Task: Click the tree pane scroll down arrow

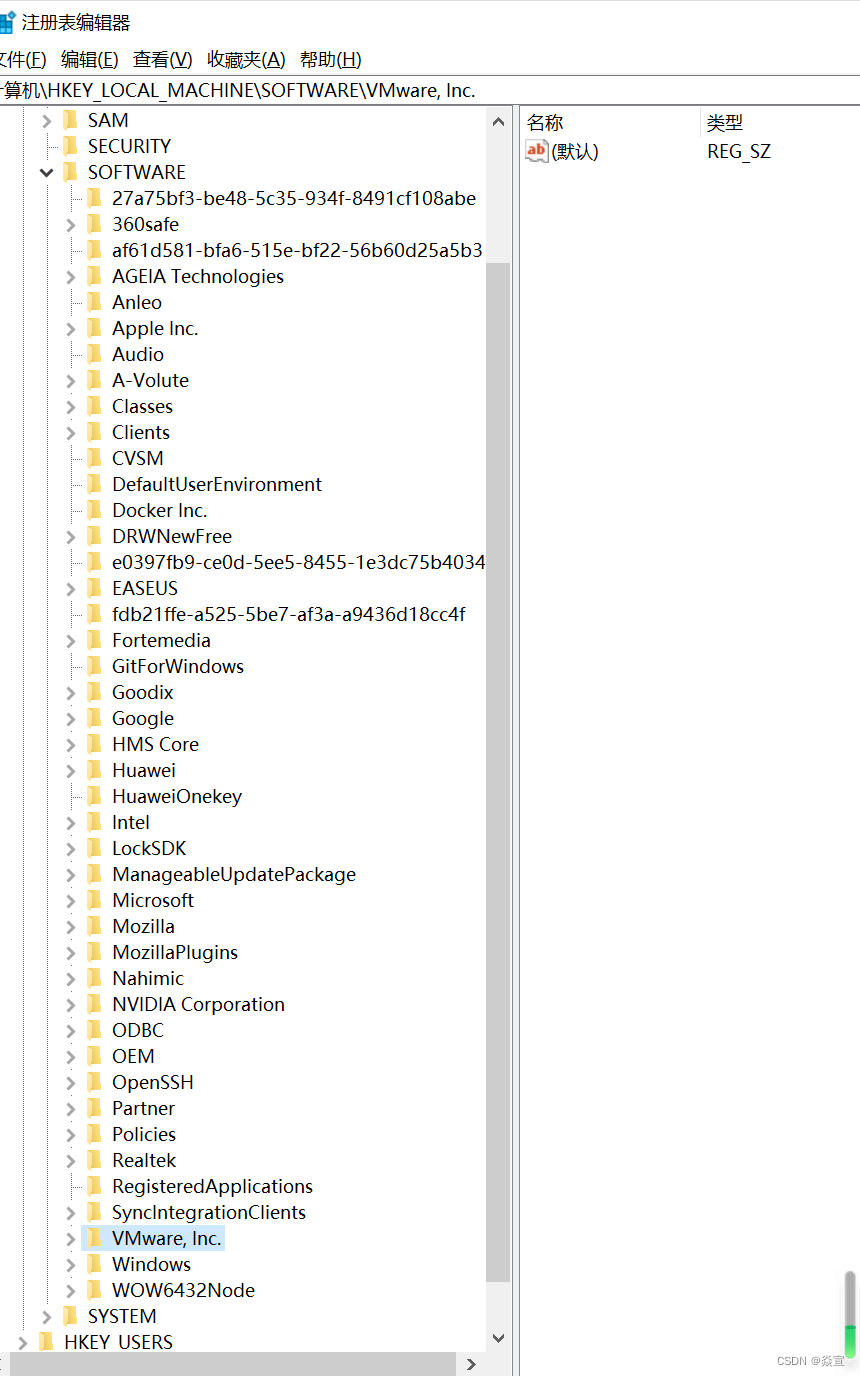Action: [498, 1337]
